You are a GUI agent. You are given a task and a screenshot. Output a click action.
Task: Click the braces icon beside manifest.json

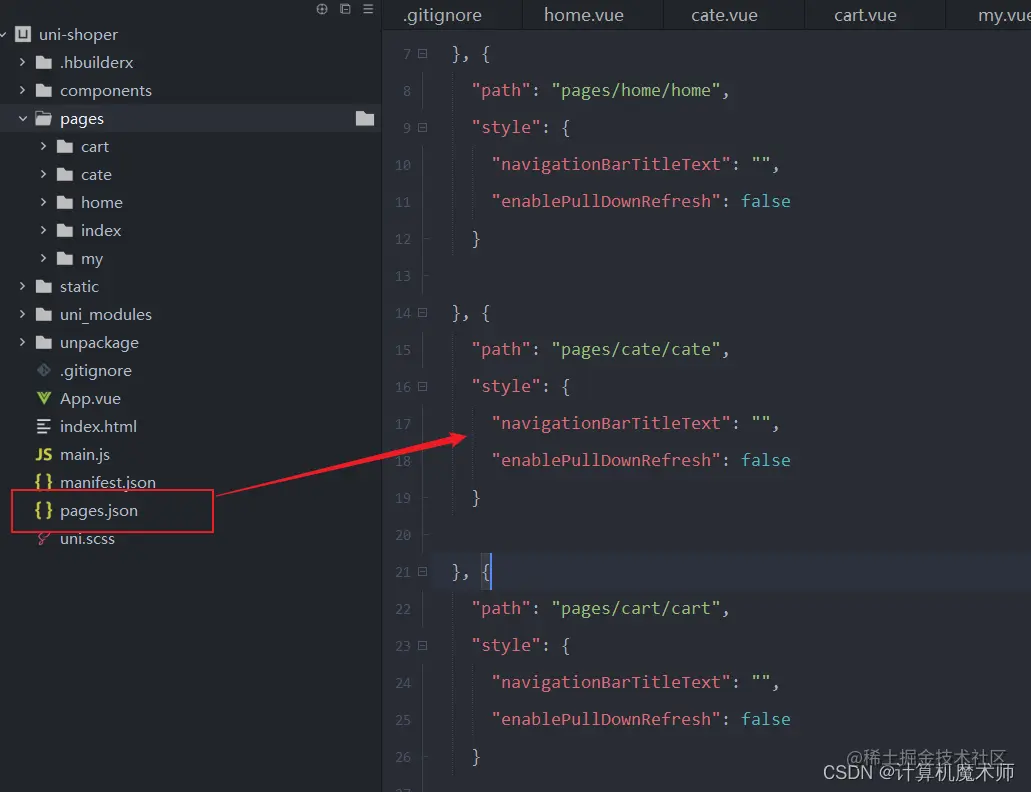pos(44,482)
